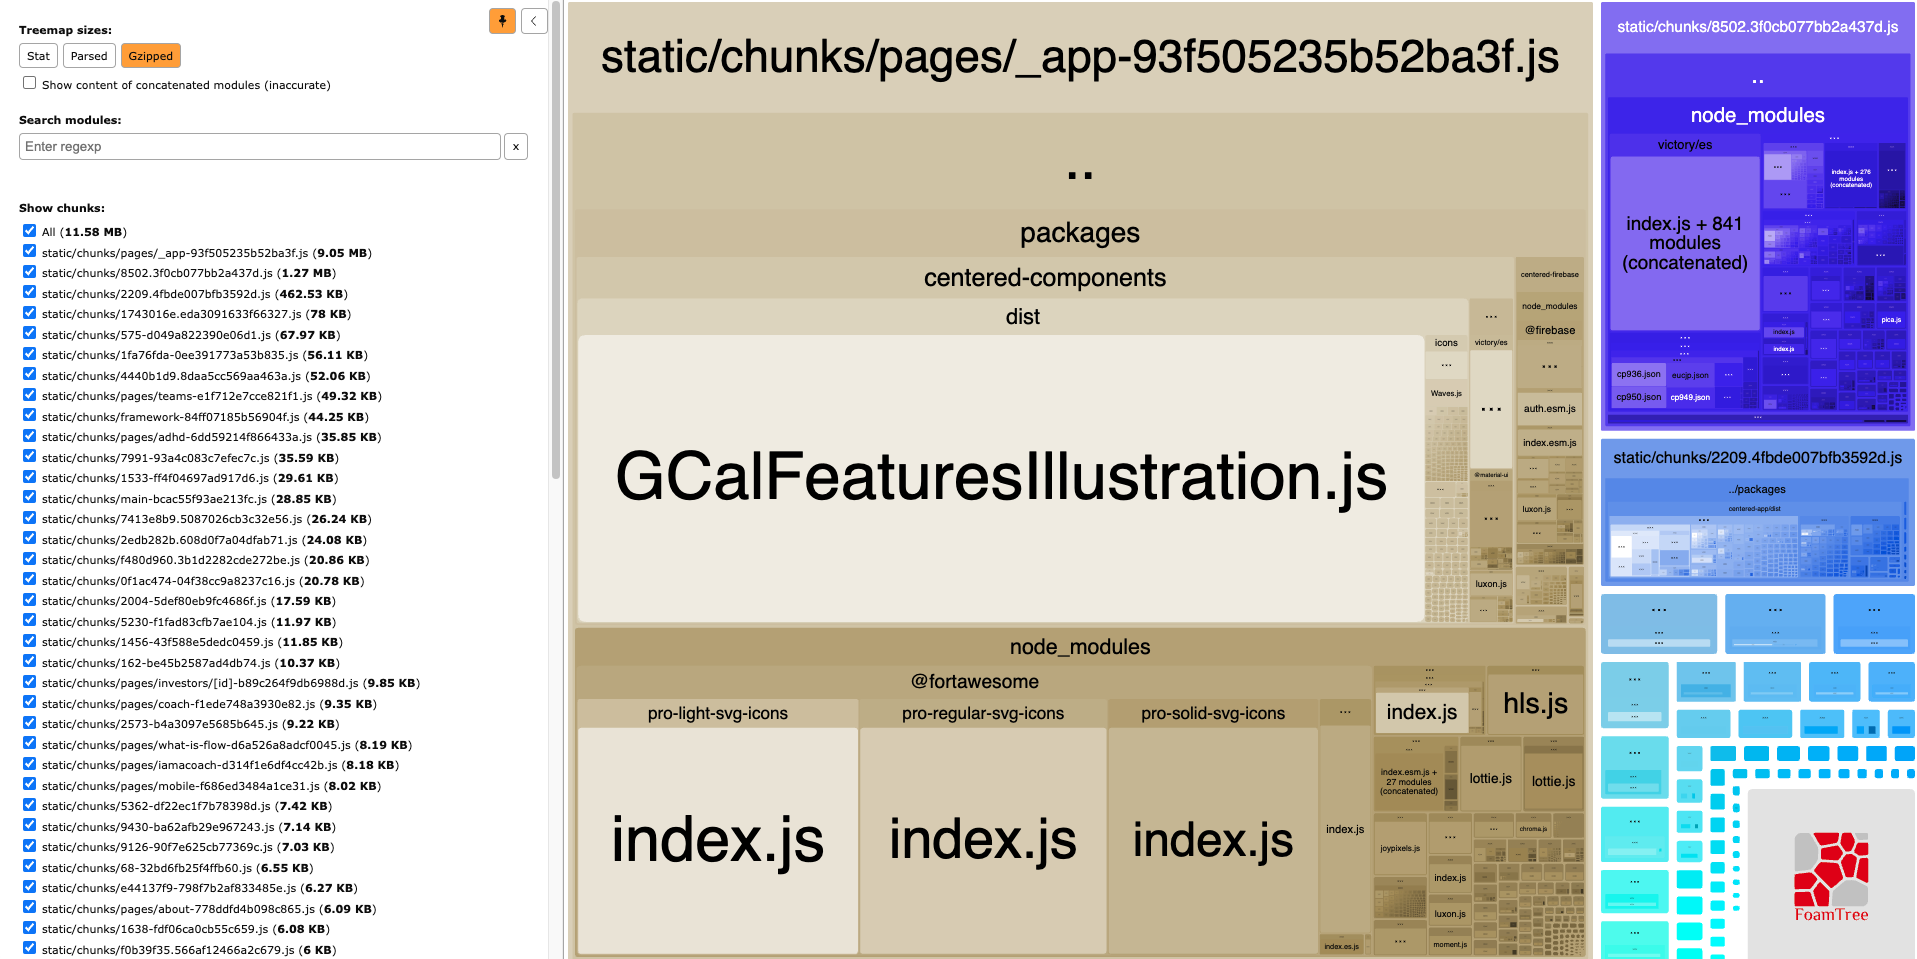
Task: Click the index.esm.js + 27 modules block
Action: click(x=1408, y=782)
